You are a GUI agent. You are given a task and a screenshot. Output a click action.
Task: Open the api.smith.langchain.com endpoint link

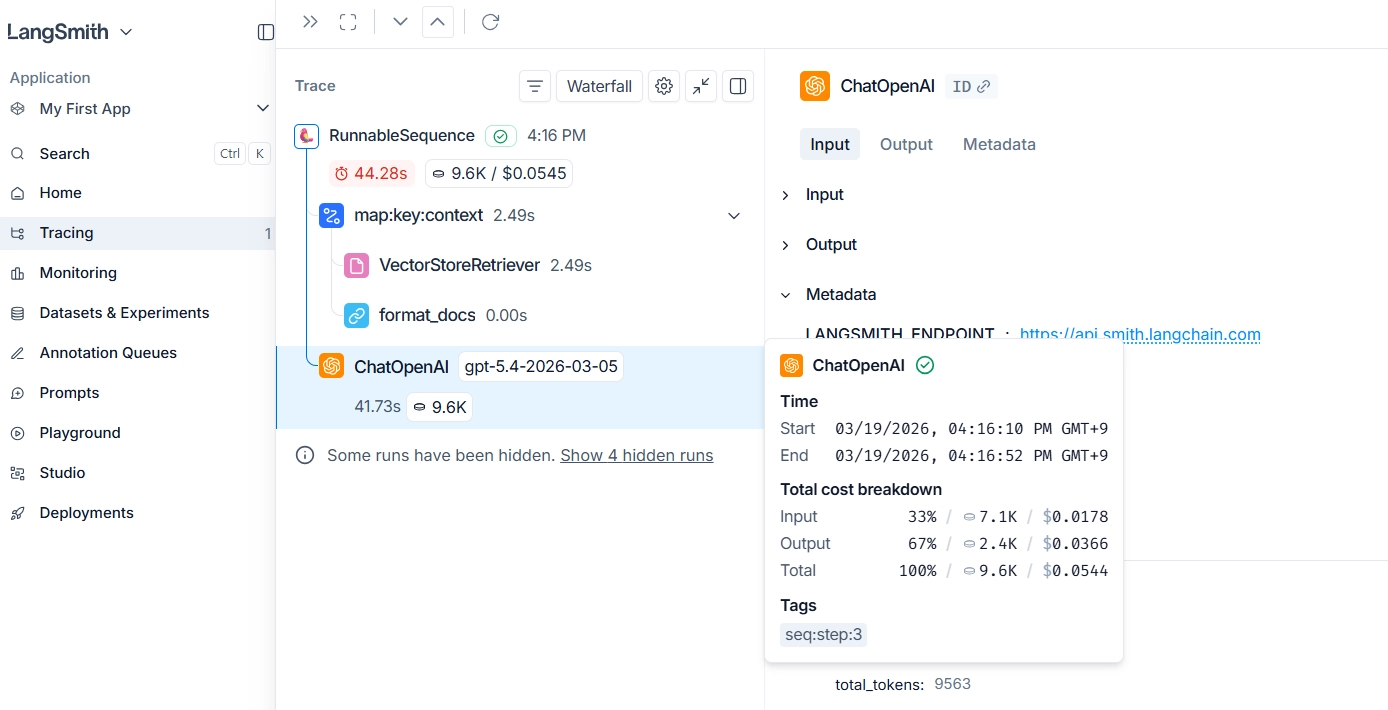tap(1140, 334)
